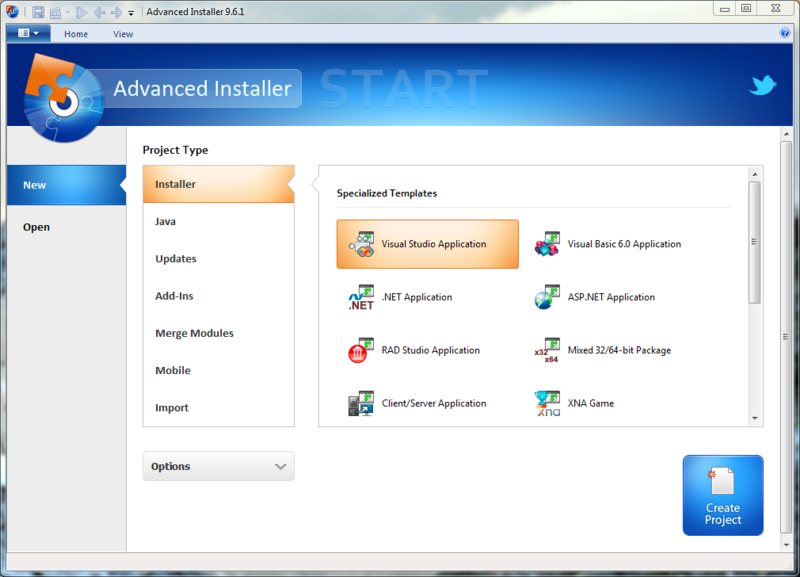Click the Client/Server Application icon
Viewport: 800px width, 577px height.
tap(361, 404)
